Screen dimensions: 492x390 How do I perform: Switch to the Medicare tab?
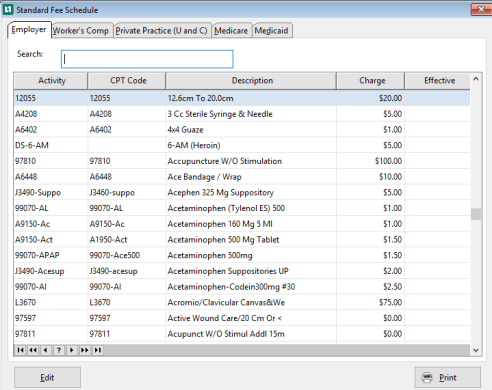231,31
